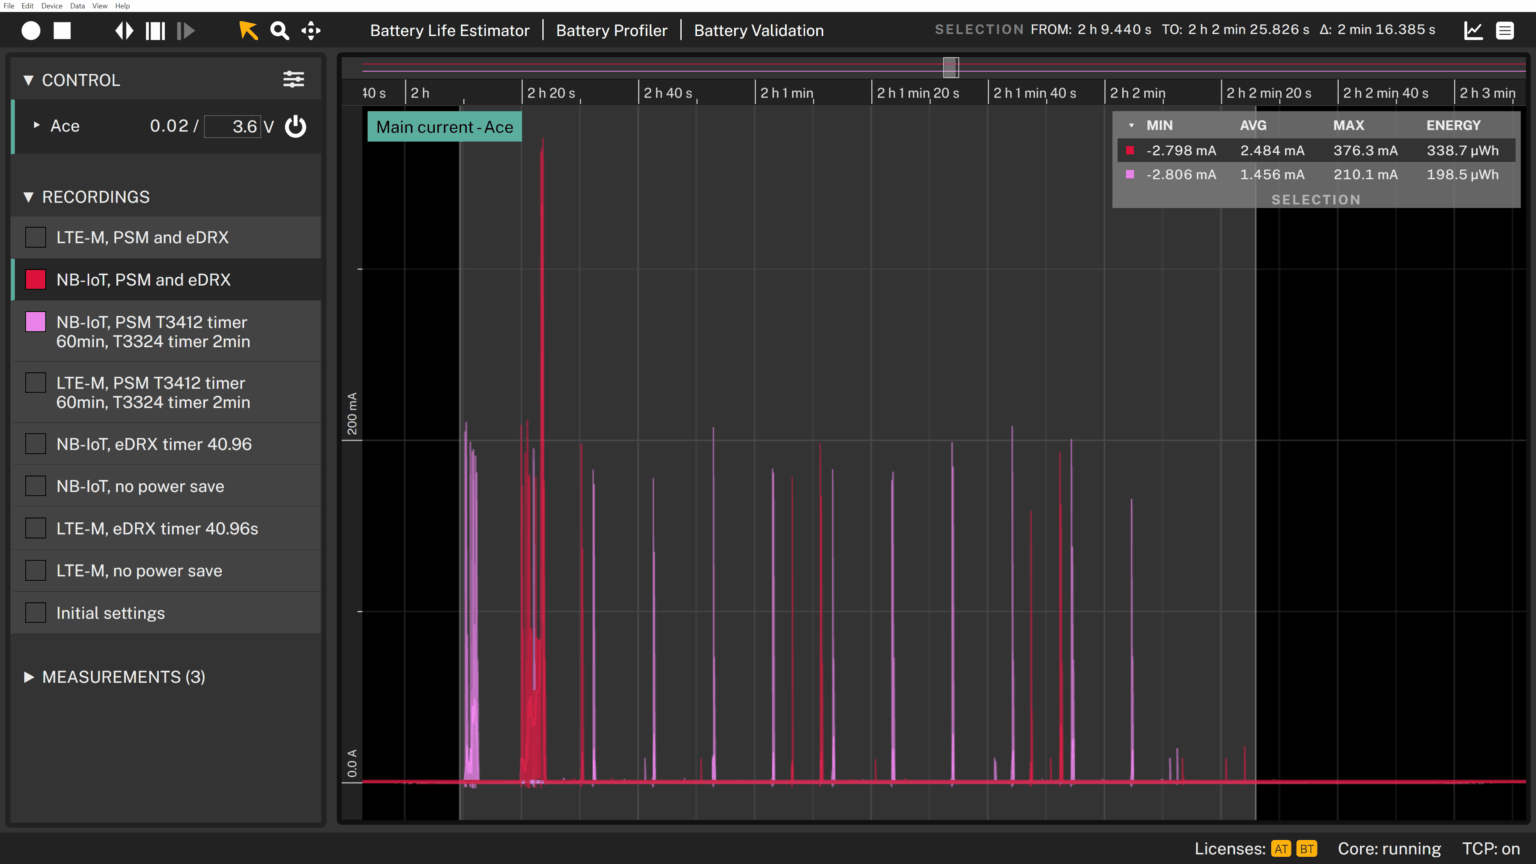
Task: Stop recording with the square icon
Action: 62,31
